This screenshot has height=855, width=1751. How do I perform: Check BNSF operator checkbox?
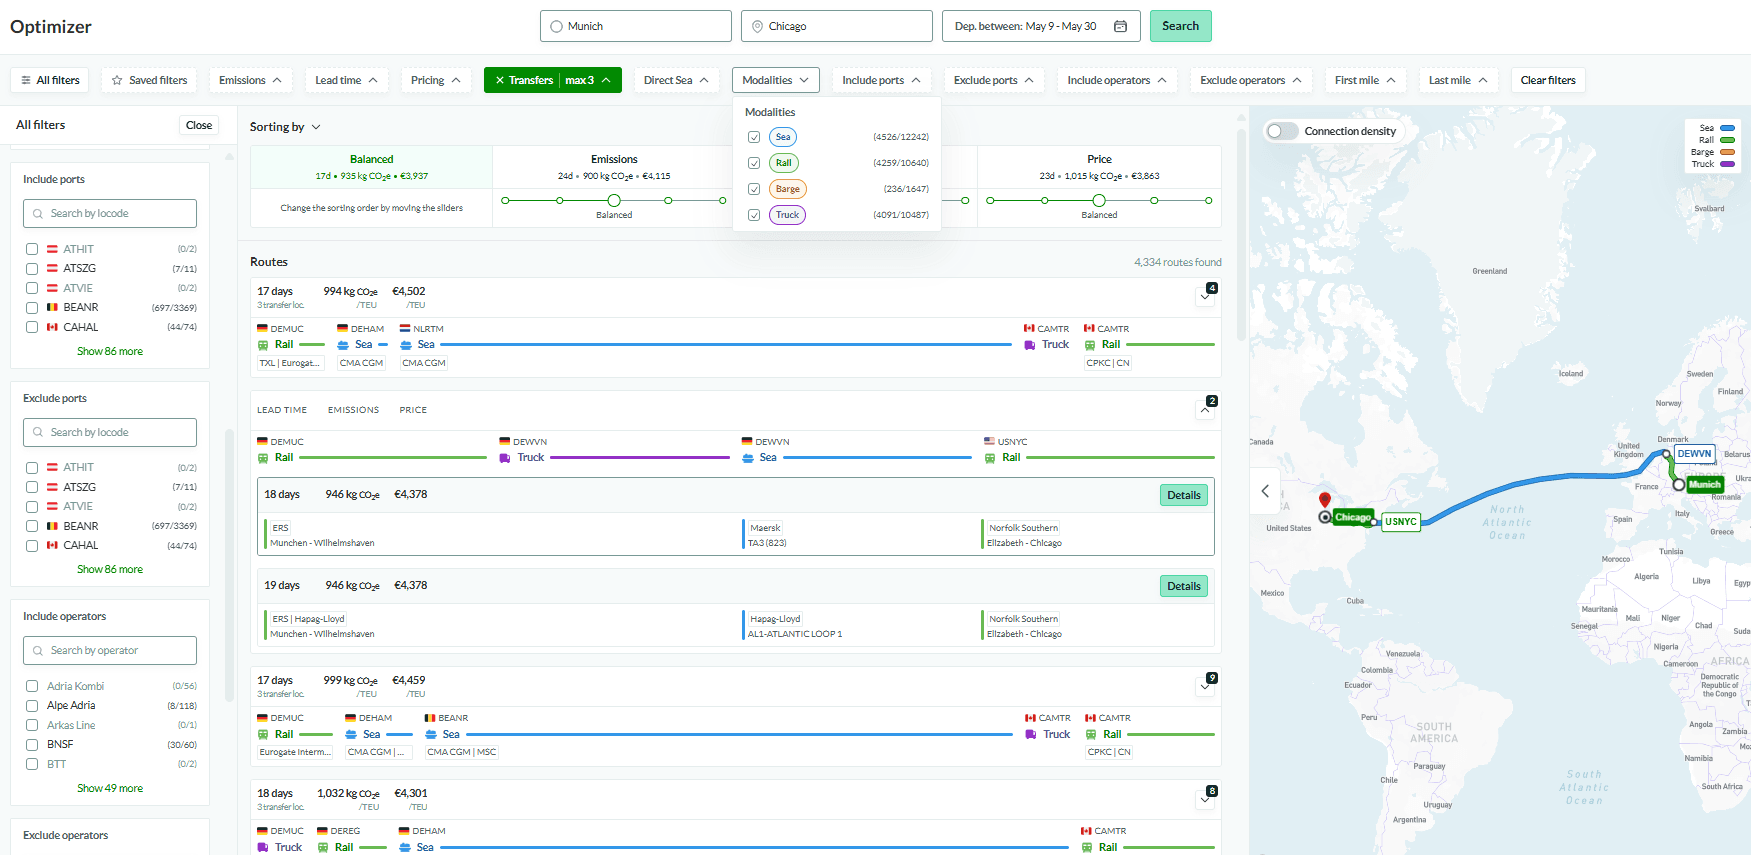[32, 745]
